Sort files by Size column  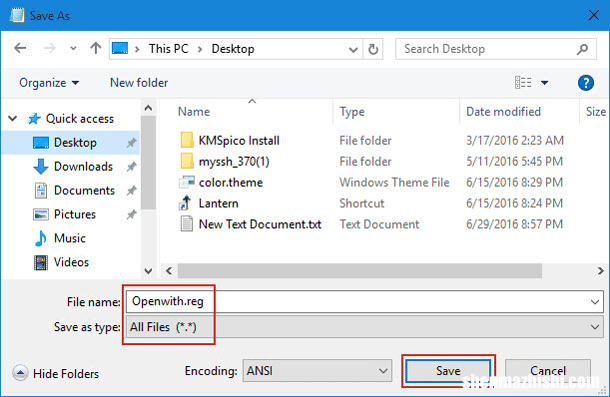coord(596,112)
